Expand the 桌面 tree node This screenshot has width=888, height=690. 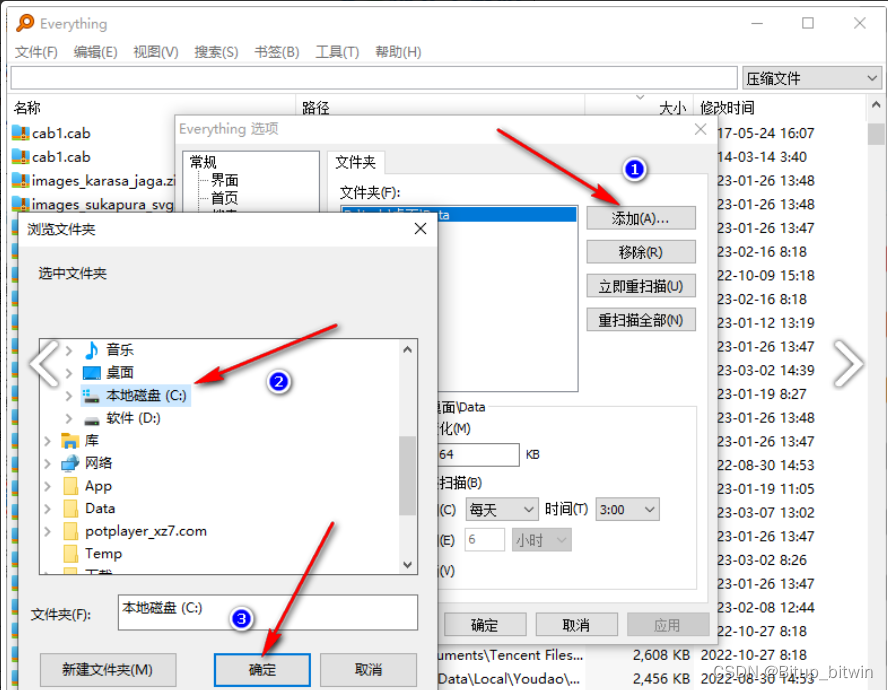[x=69, y=373]
